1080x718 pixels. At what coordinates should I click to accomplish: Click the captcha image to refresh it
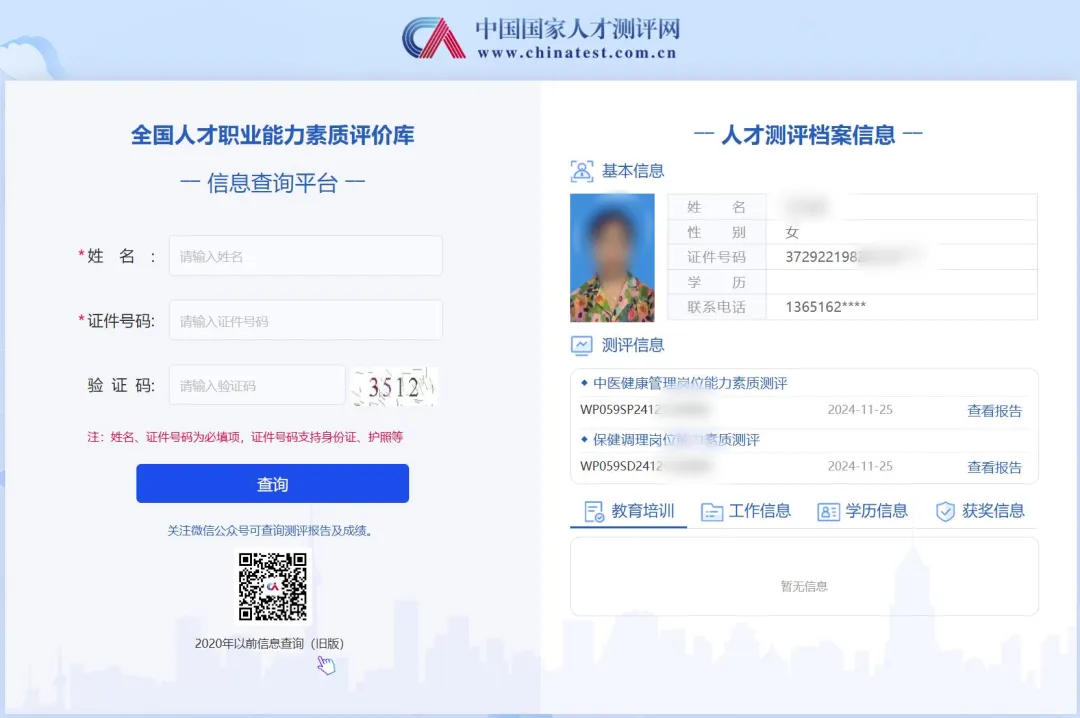point(394,385)
